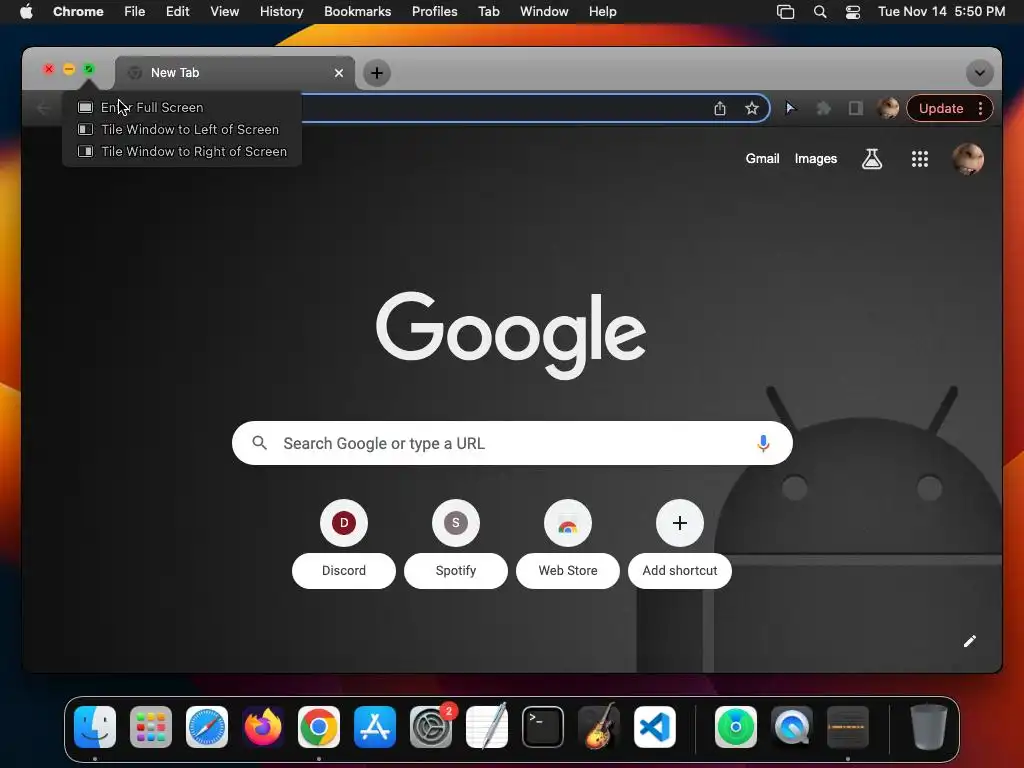Open the Window menu
Image resolution: width=1024 pixels, height=768 pixels.
click(544, 12)
